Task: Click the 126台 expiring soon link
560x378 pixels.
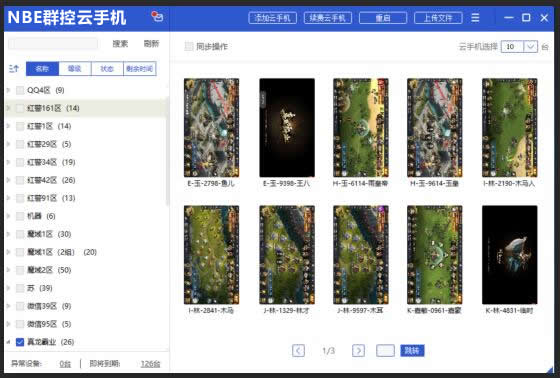Action: tap(150, 364)
